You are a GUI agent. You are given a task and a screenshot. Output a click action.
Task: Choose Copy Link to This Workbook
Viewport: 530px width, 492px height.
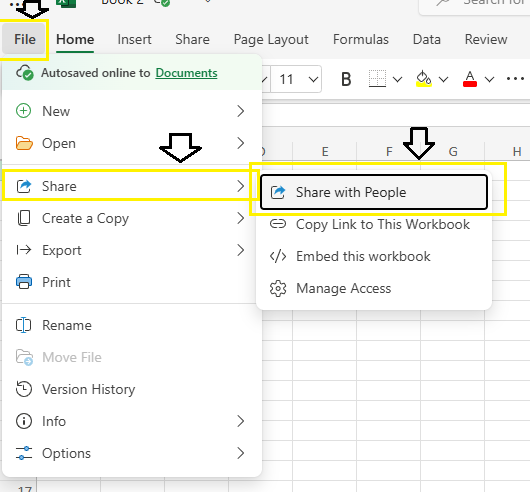374,224
